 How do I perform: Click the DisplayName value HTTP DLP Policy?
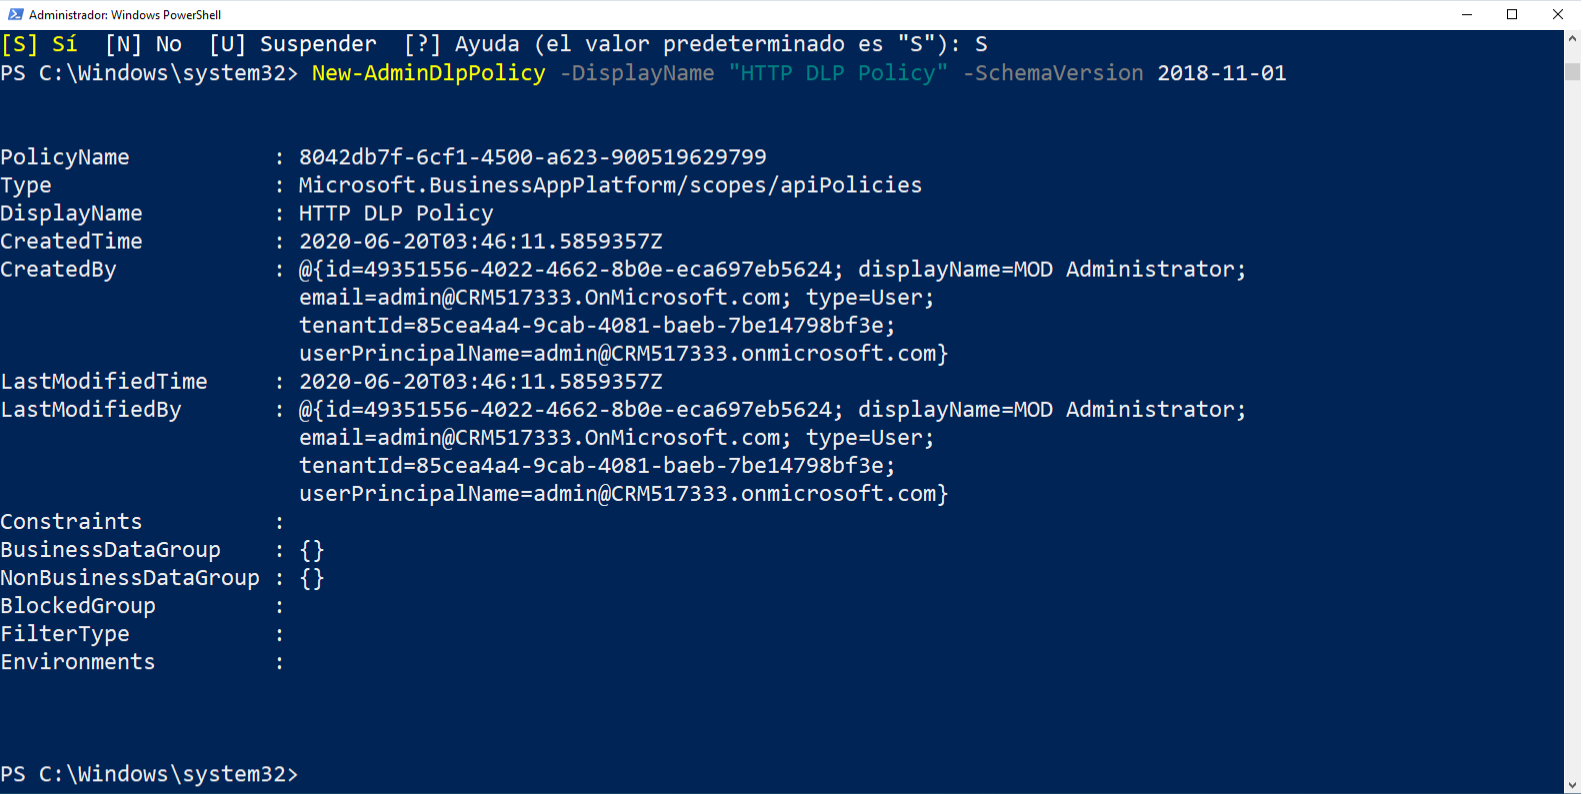pyautogui.click(x=396, y=212)
